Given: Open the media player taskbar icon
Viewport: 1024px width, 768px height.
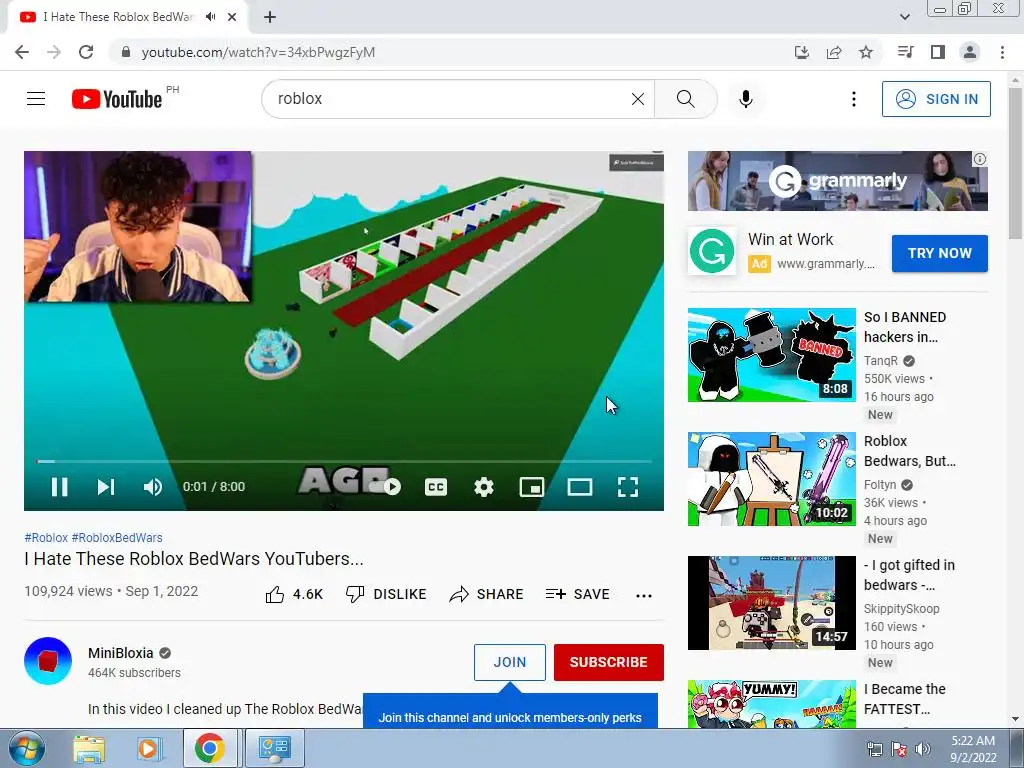Looking at the screenshot, I should point(148,748).
